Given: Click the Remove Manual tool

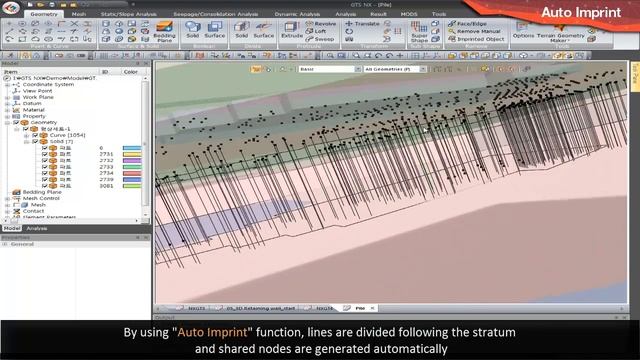Looking at the screenshot, I should pos(474,31).
